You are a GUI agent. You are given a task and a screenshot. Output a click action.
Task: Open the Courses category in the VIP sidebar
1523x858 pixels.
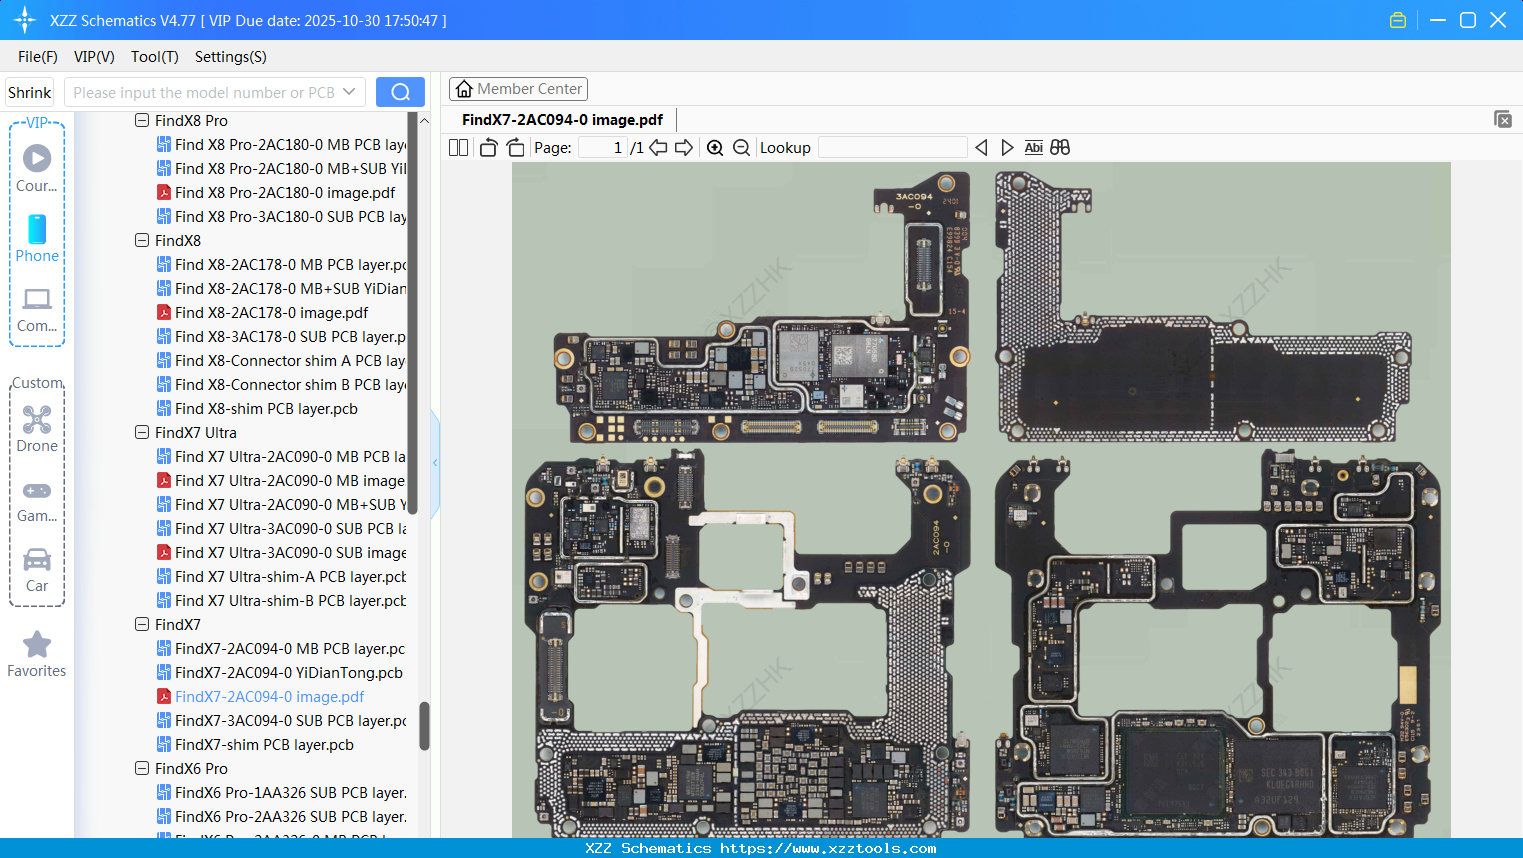[x=37, y=168]
